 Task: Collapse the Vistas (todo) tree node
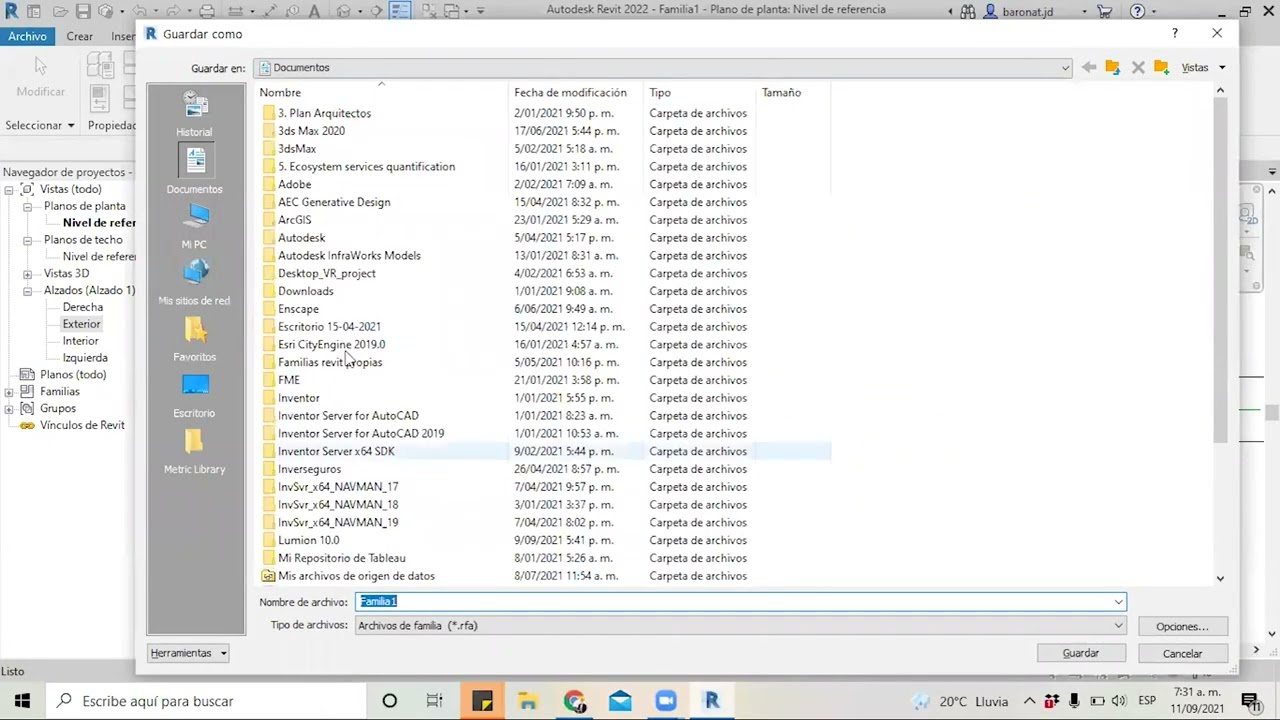9,189
